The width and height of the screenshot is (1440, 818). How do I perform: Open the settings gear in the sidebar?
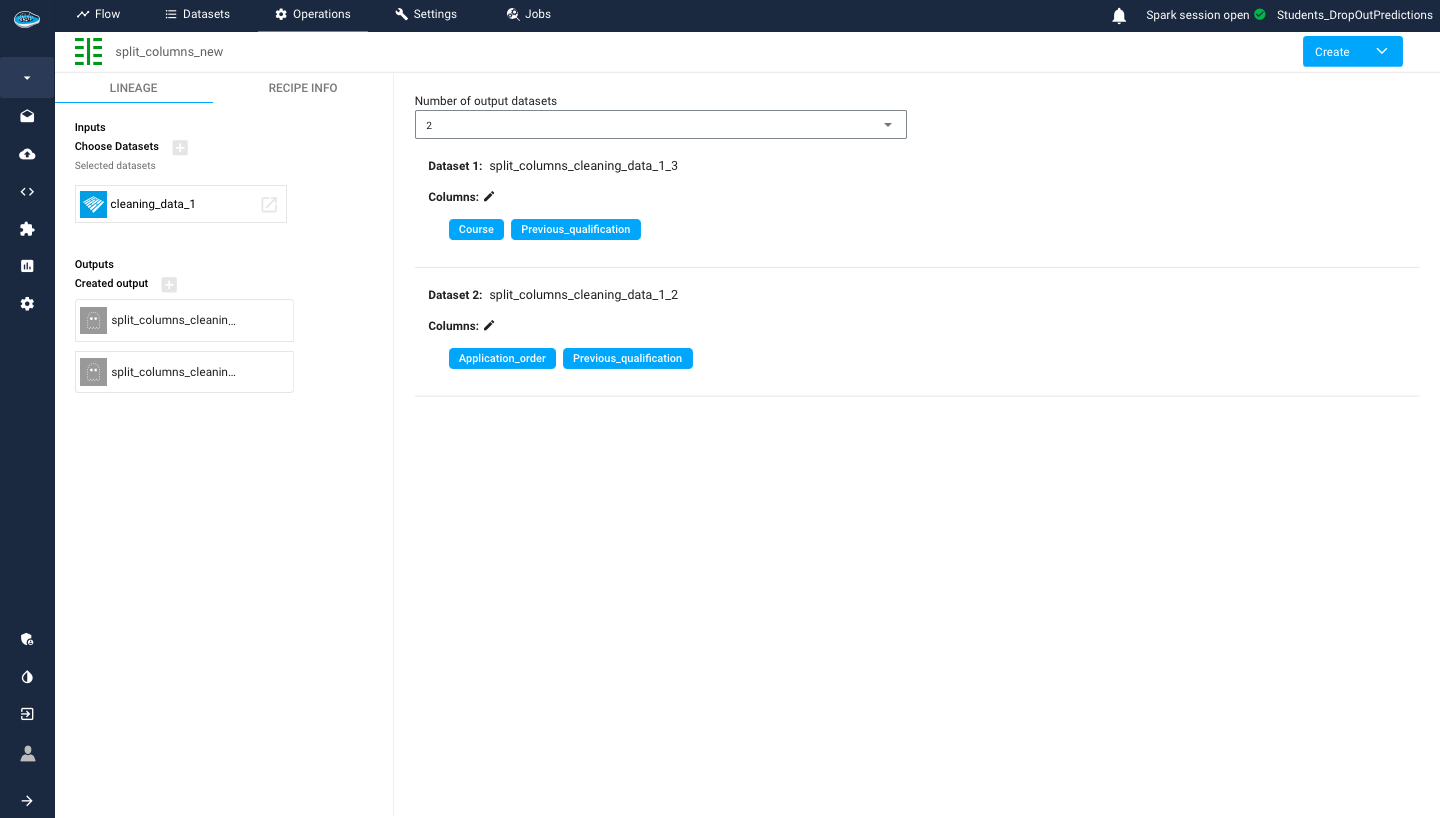(x=27, y=303)
